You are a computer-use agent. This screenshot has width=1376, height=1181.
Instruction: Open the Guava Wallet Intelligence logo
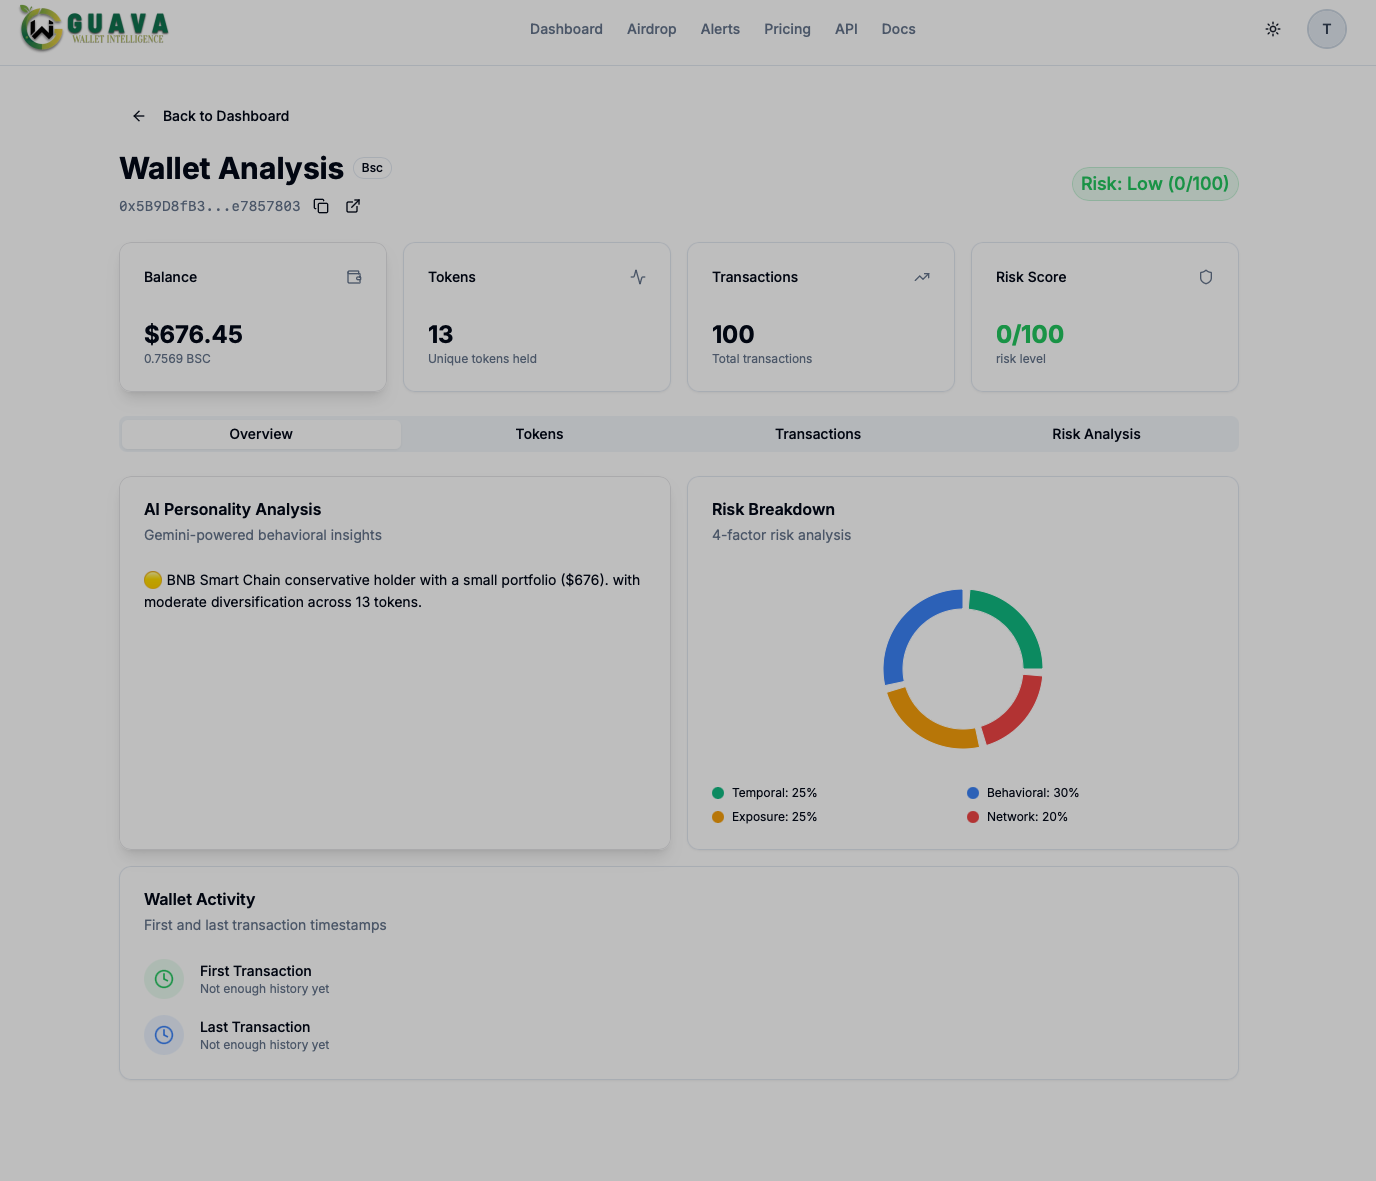pyautogui.click(x=93, y=29)
